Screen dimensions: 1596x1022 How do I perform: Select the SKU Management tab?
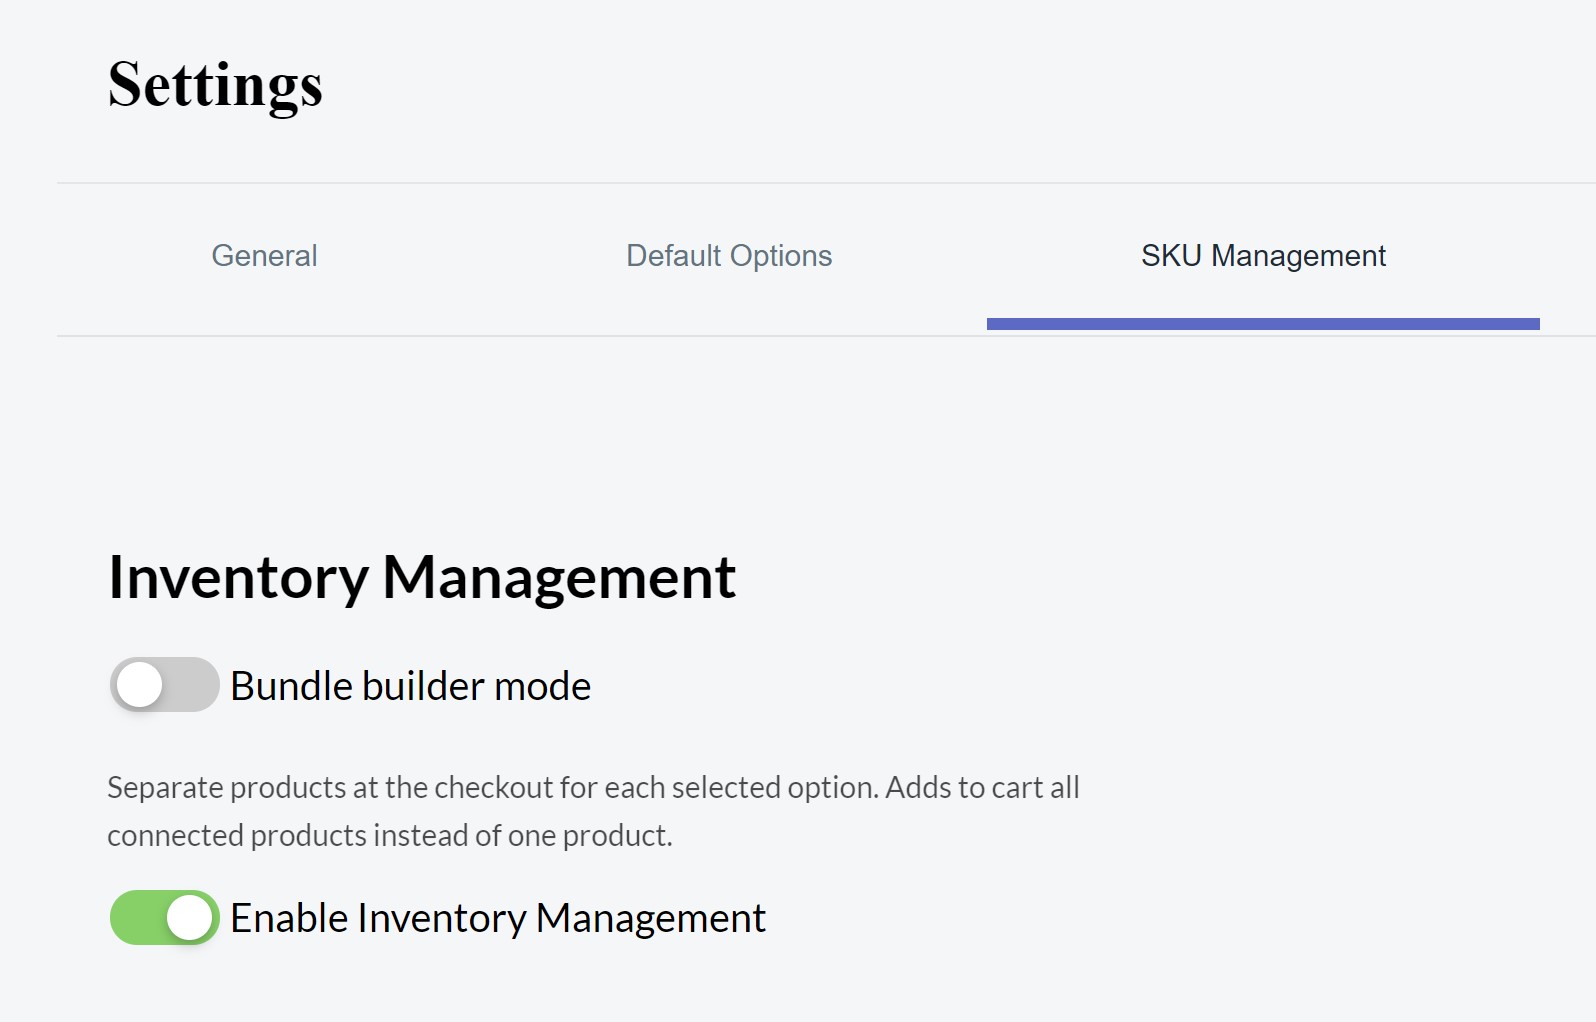(1263, 256)
